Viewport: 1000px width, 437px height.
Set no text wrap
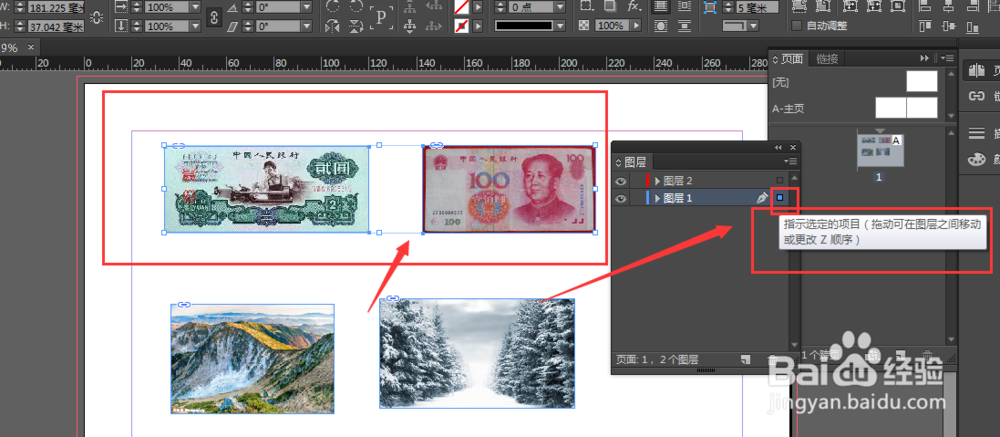661,6
